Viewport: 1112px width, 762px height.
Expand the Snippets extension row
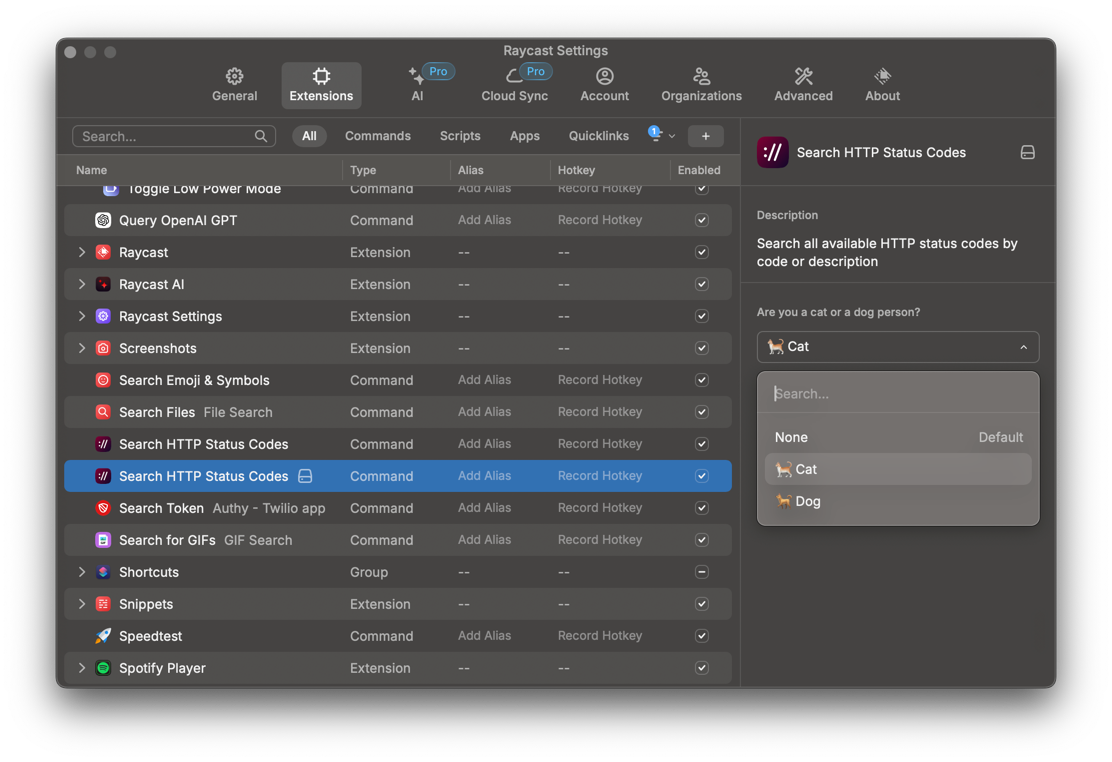pos(82,604)
